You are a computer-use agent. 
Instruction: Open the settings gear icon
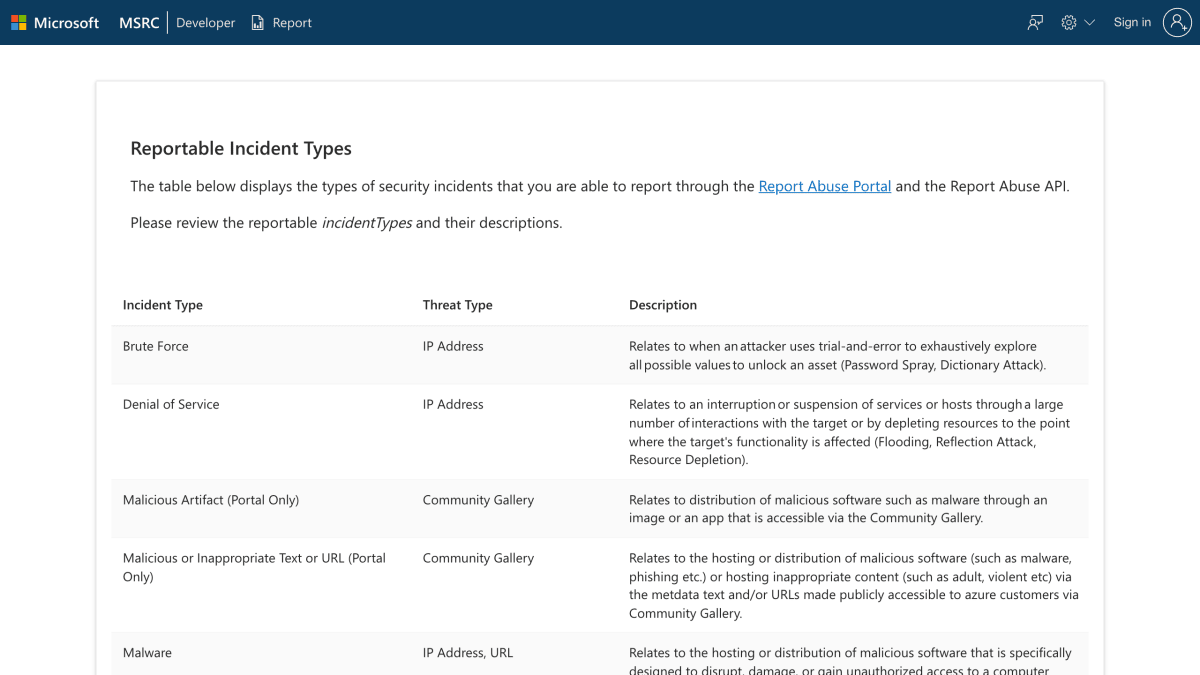click(1069, 22)
